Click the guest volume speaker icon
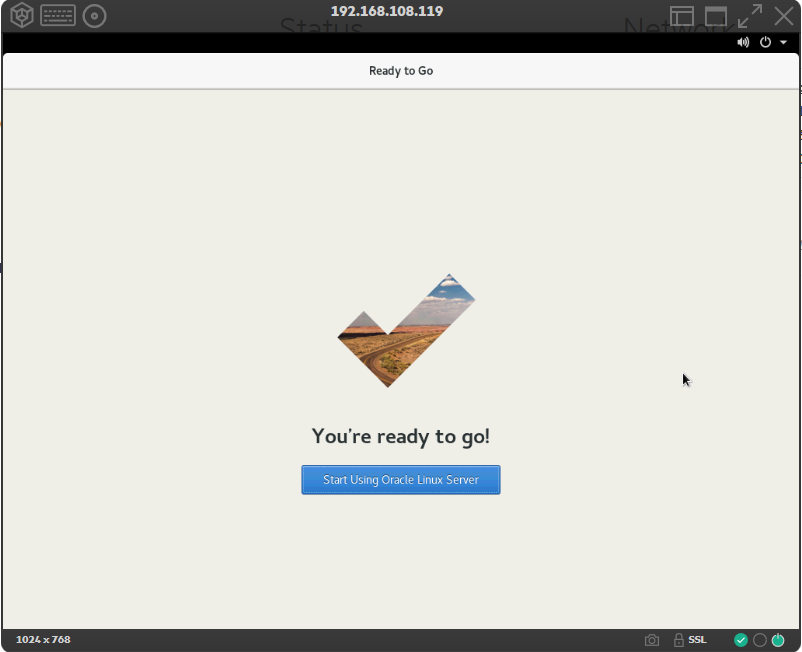802x652 pixels. [x=743, y=42]
